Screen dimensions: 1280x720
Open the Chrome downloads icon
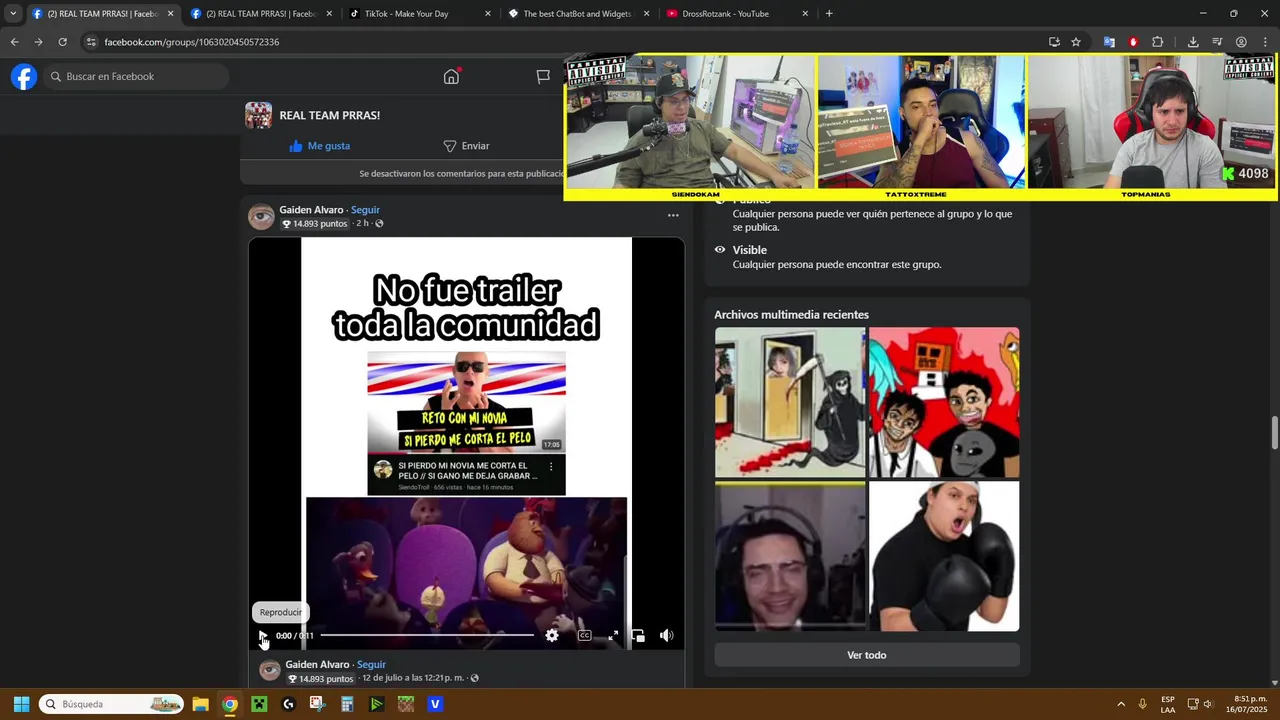(x=1193, y=42)
